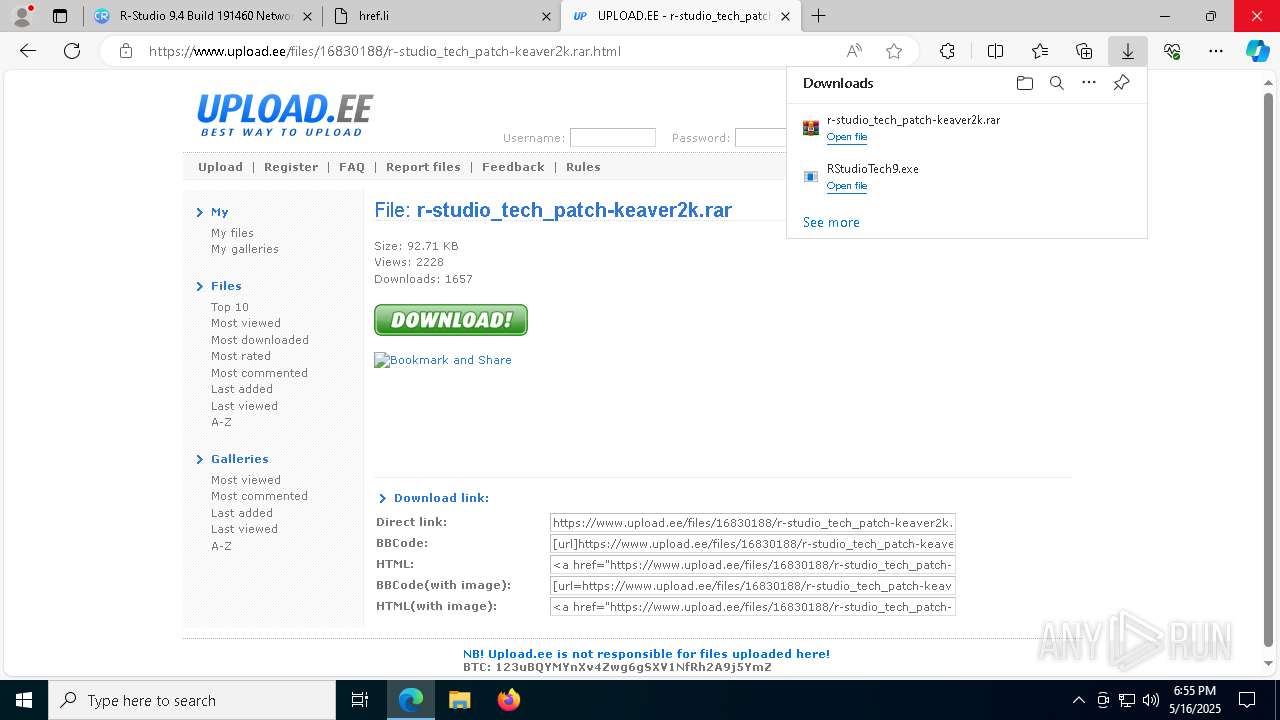Screen dimensions: 1280x720
Task: Open Feedback in site menu
Action: (x=513, y=167)
